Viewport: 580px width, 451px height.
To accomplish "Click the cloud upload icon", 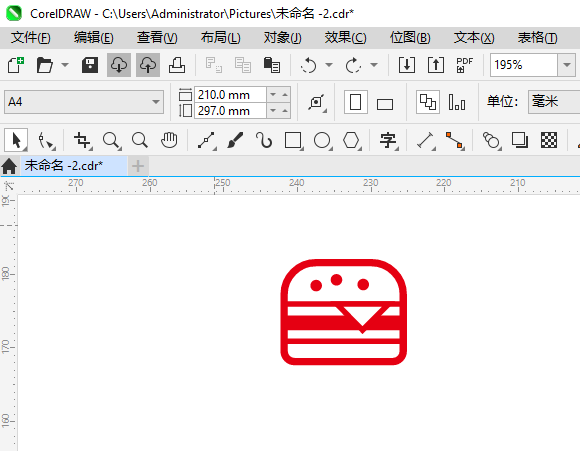I will [x=148, y=65].
